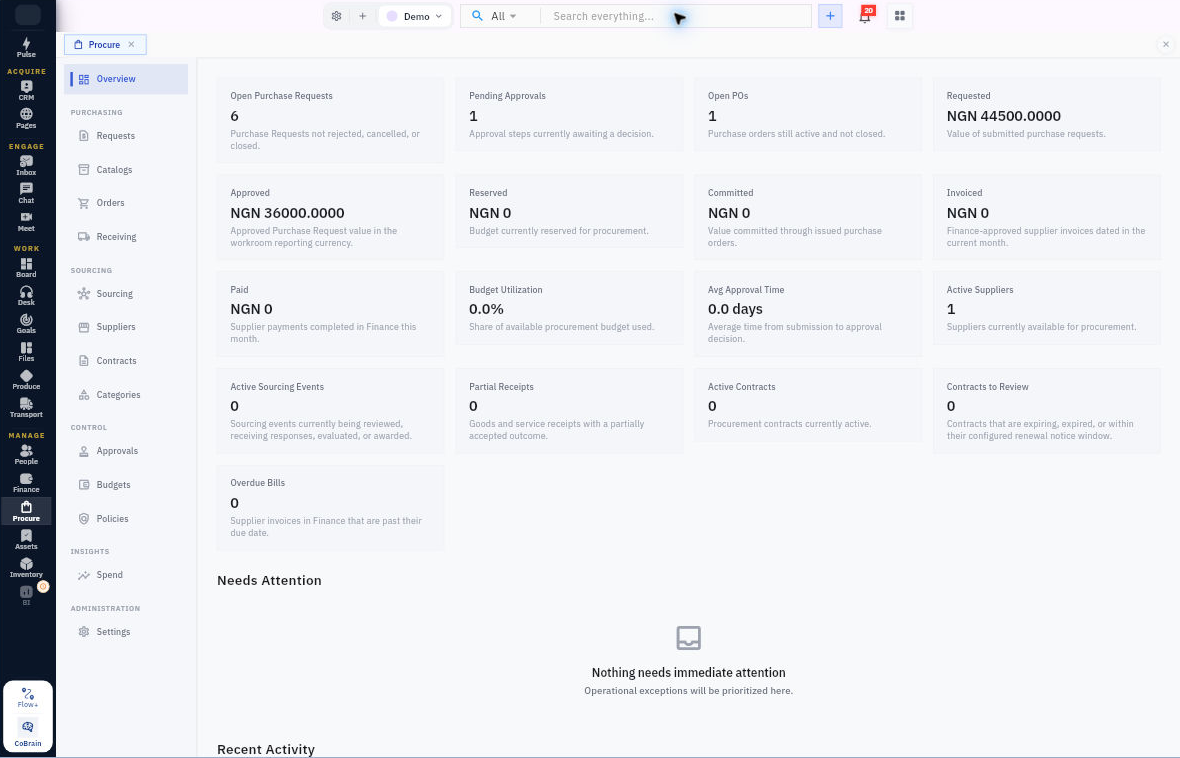The width and height of the screenshot is (1180, 758).
Task: Open the Board module icon
Action: (26, 267)
